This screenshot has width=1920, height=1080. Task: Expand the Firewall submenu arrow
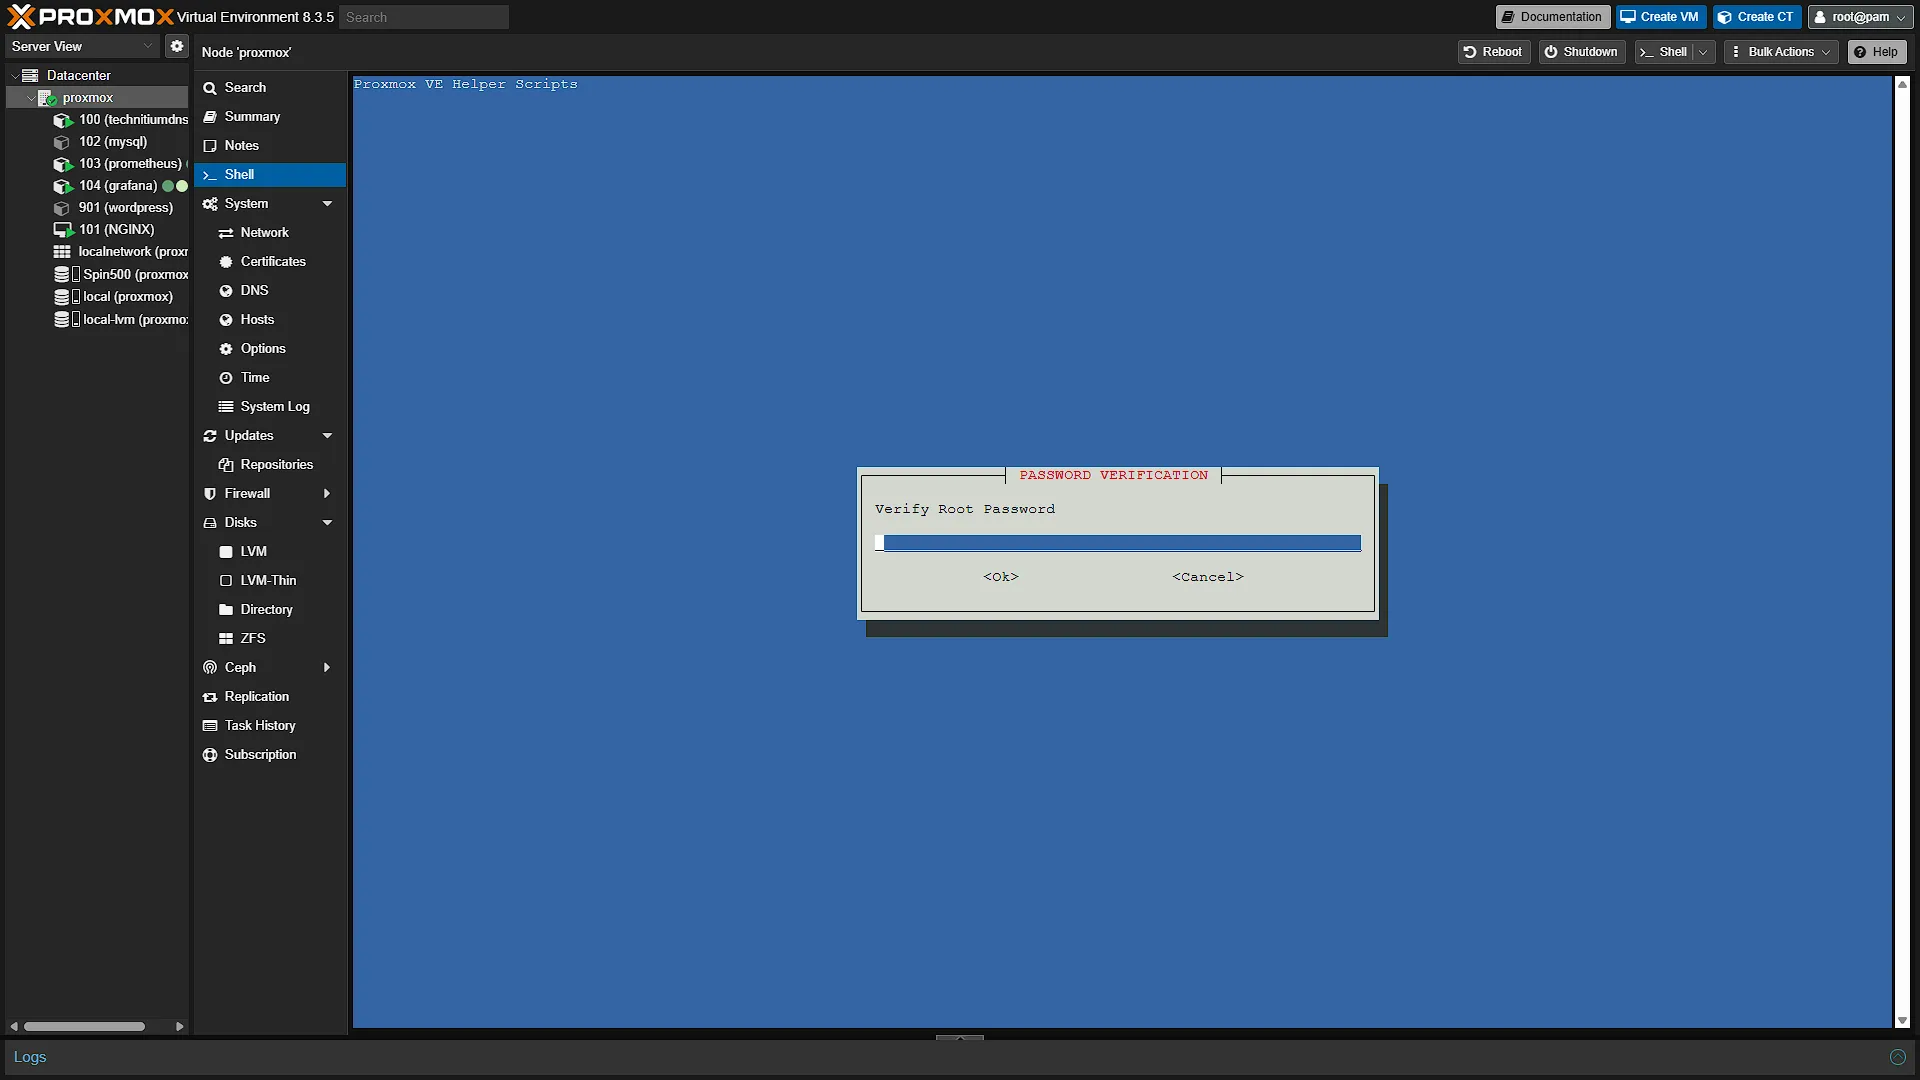click(x=327, y=494)
